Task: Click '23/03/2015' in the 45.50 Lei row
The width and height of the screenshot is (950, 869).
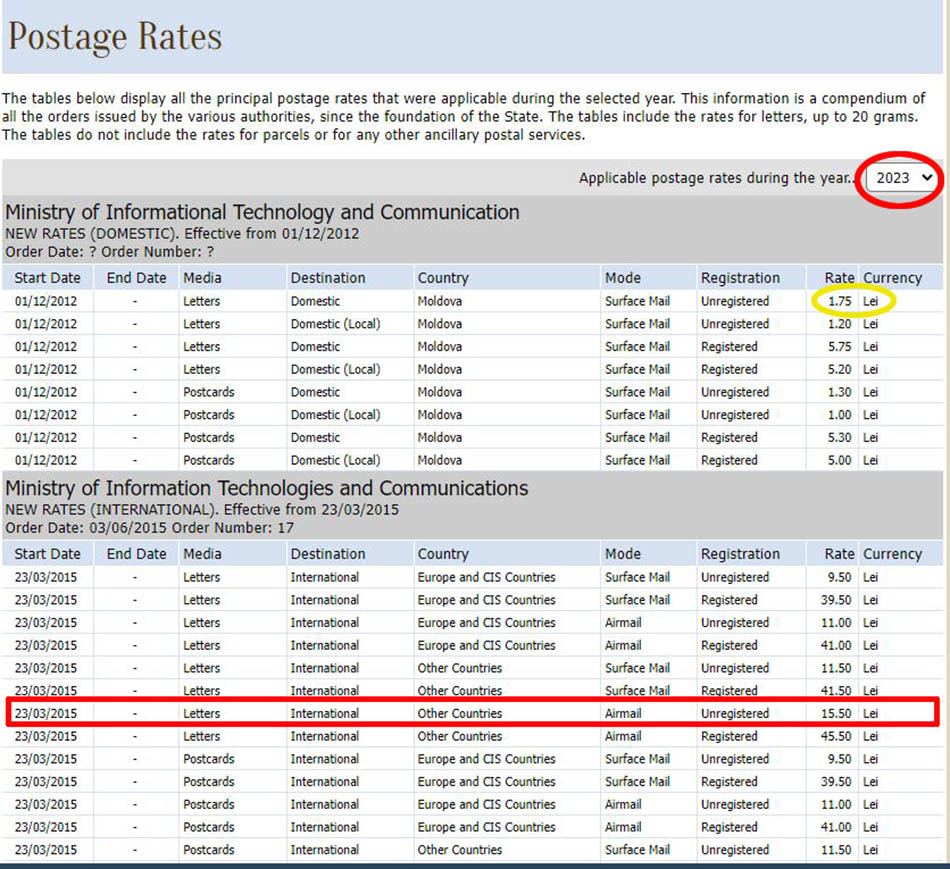Action: [x=46, y=736]
